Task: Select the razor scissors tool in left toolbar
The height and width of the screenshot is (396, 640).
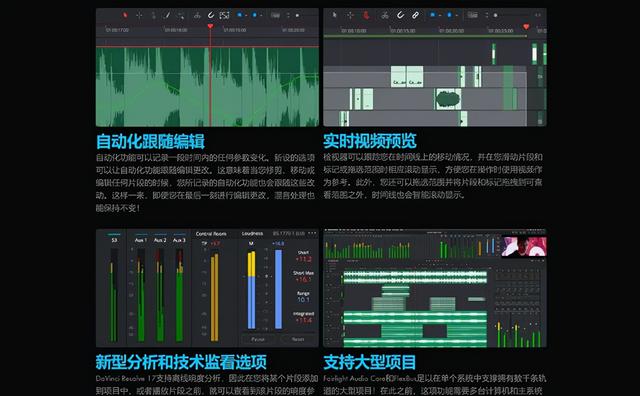Action: 197,15
